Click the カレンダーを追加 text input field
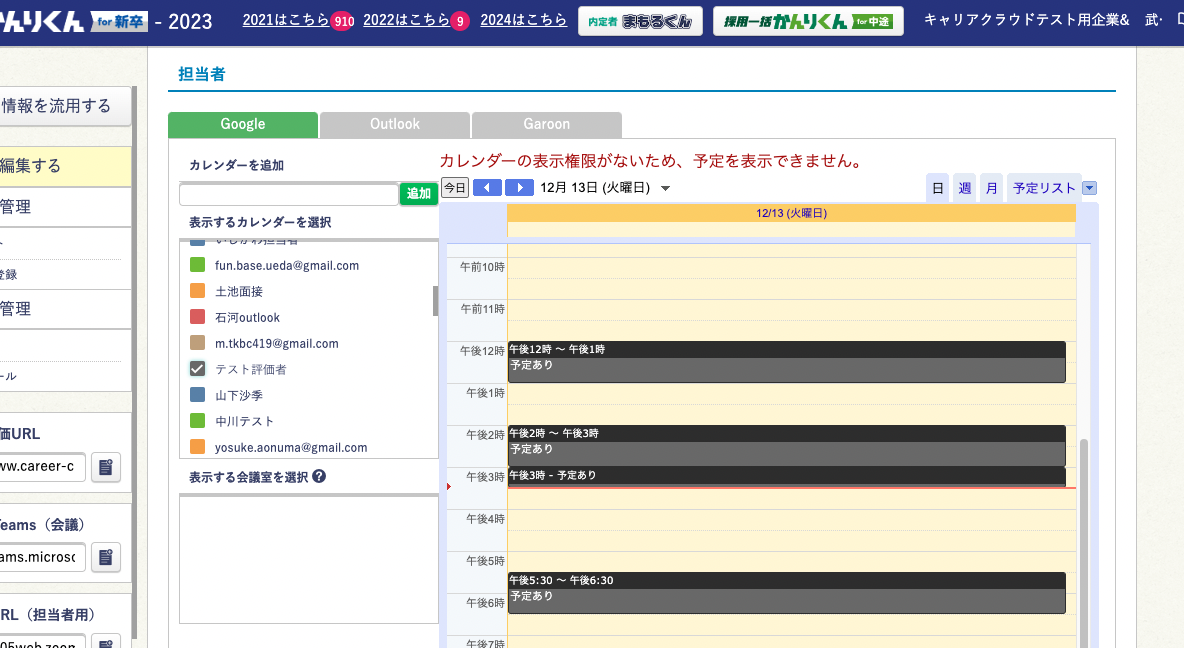Screen dimensions: 1184x648 click(x=288, y=194)
